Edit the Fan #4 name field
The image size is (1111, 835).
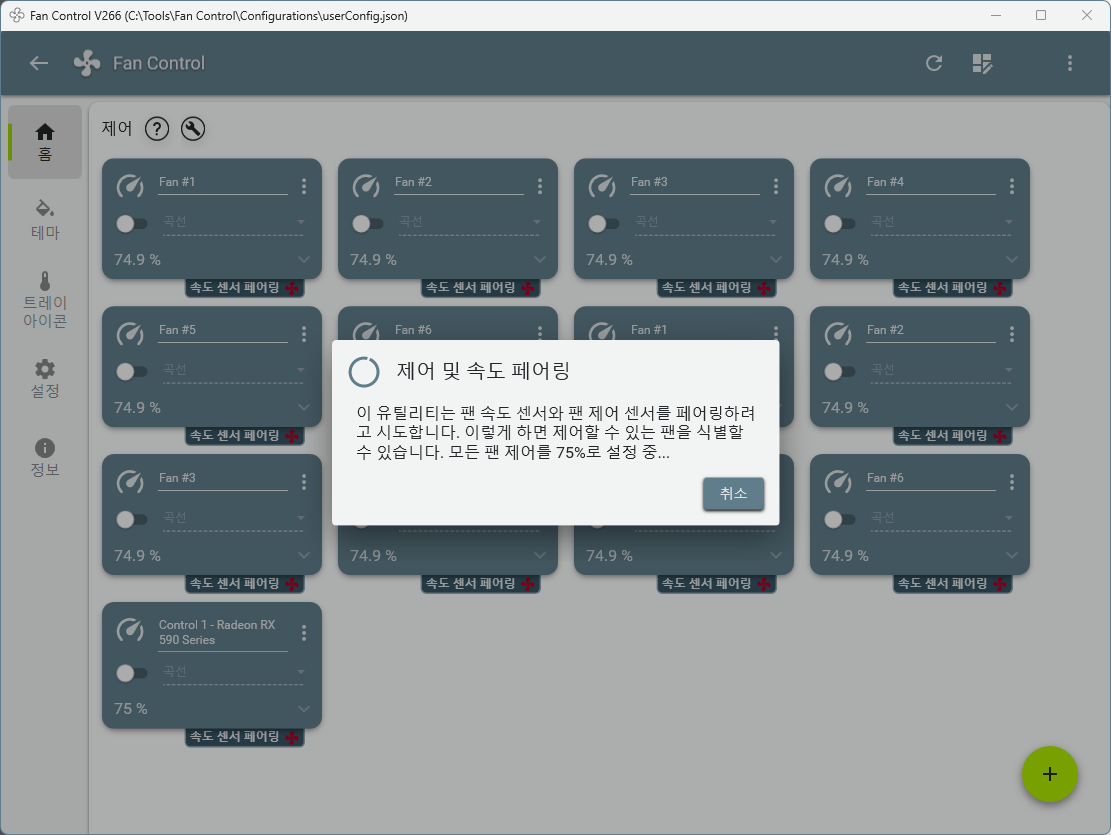(x=930, y=183)
